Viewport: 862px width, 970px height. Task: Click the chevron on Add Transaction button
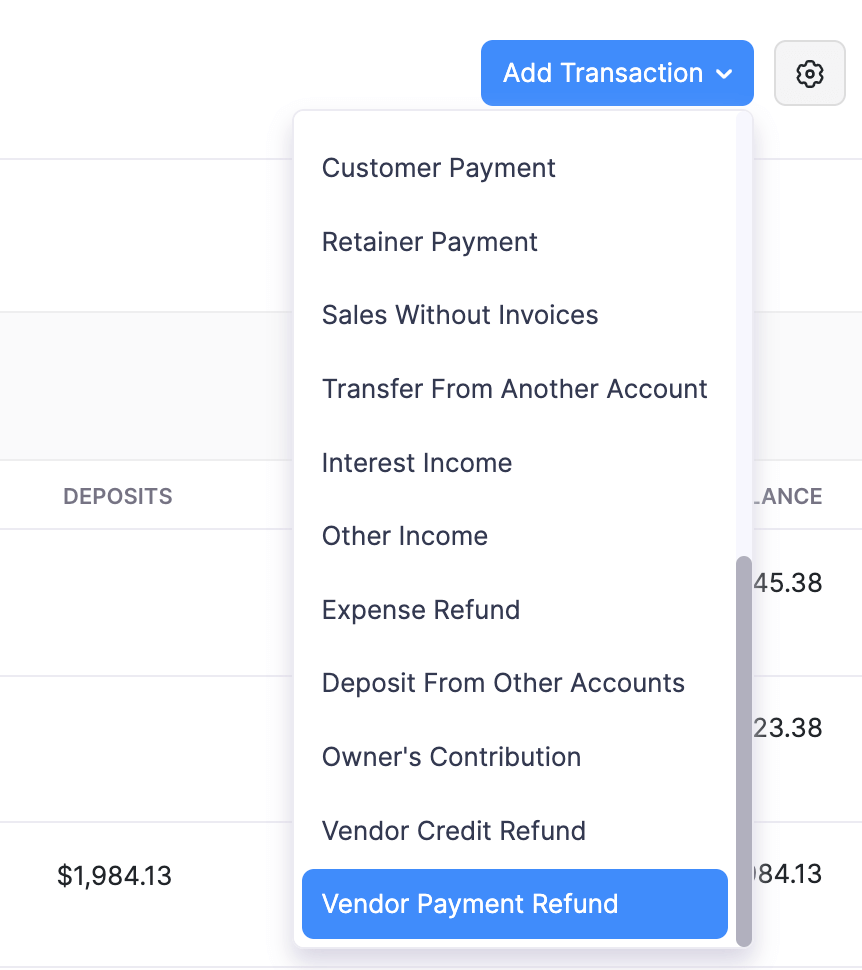point(728,73)
